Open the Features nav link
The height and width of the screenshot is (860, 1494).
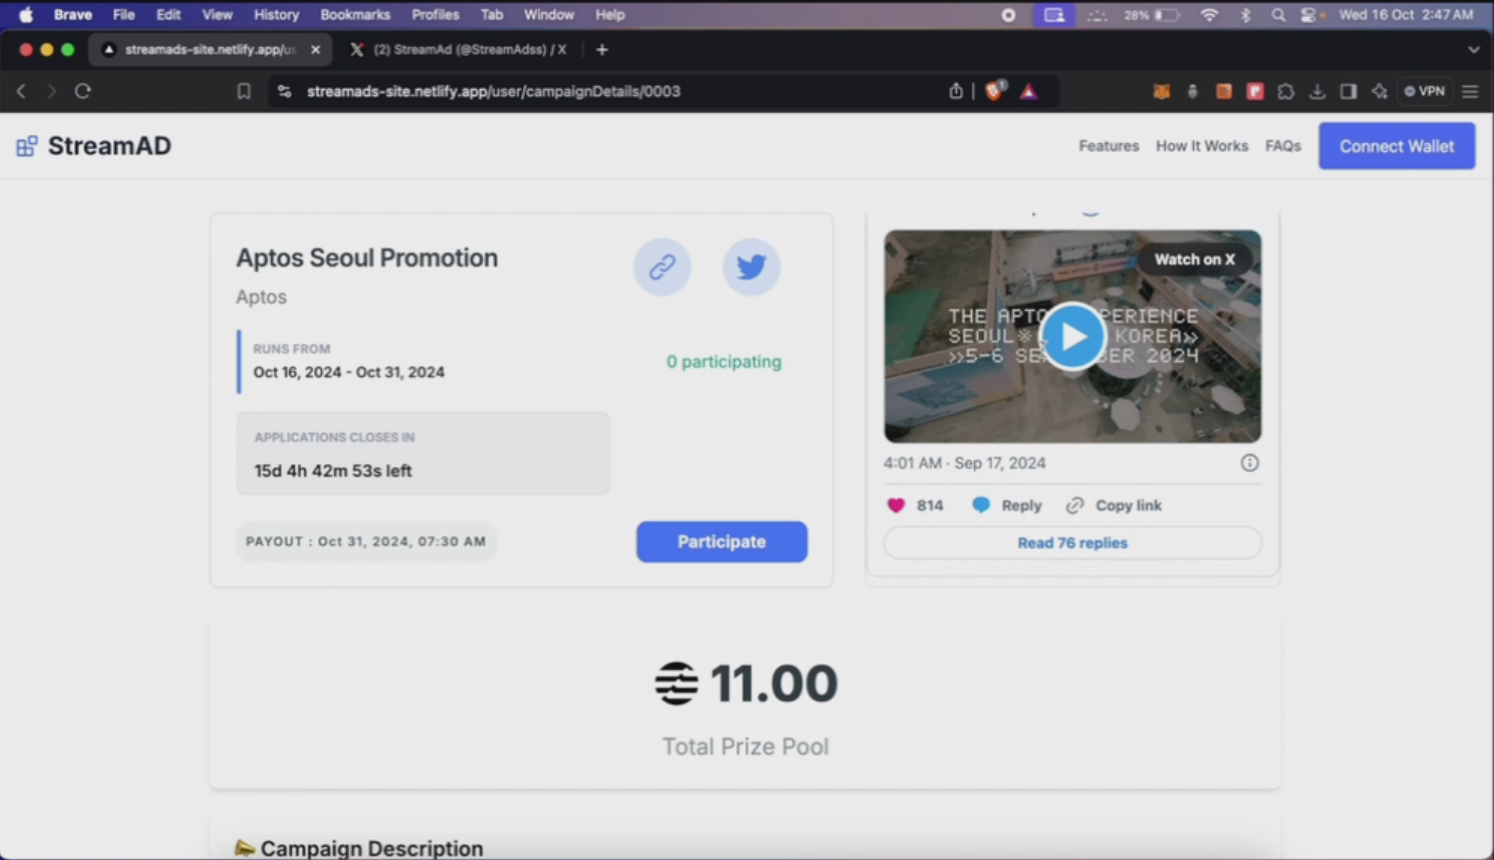click(x=1108, y=146)
